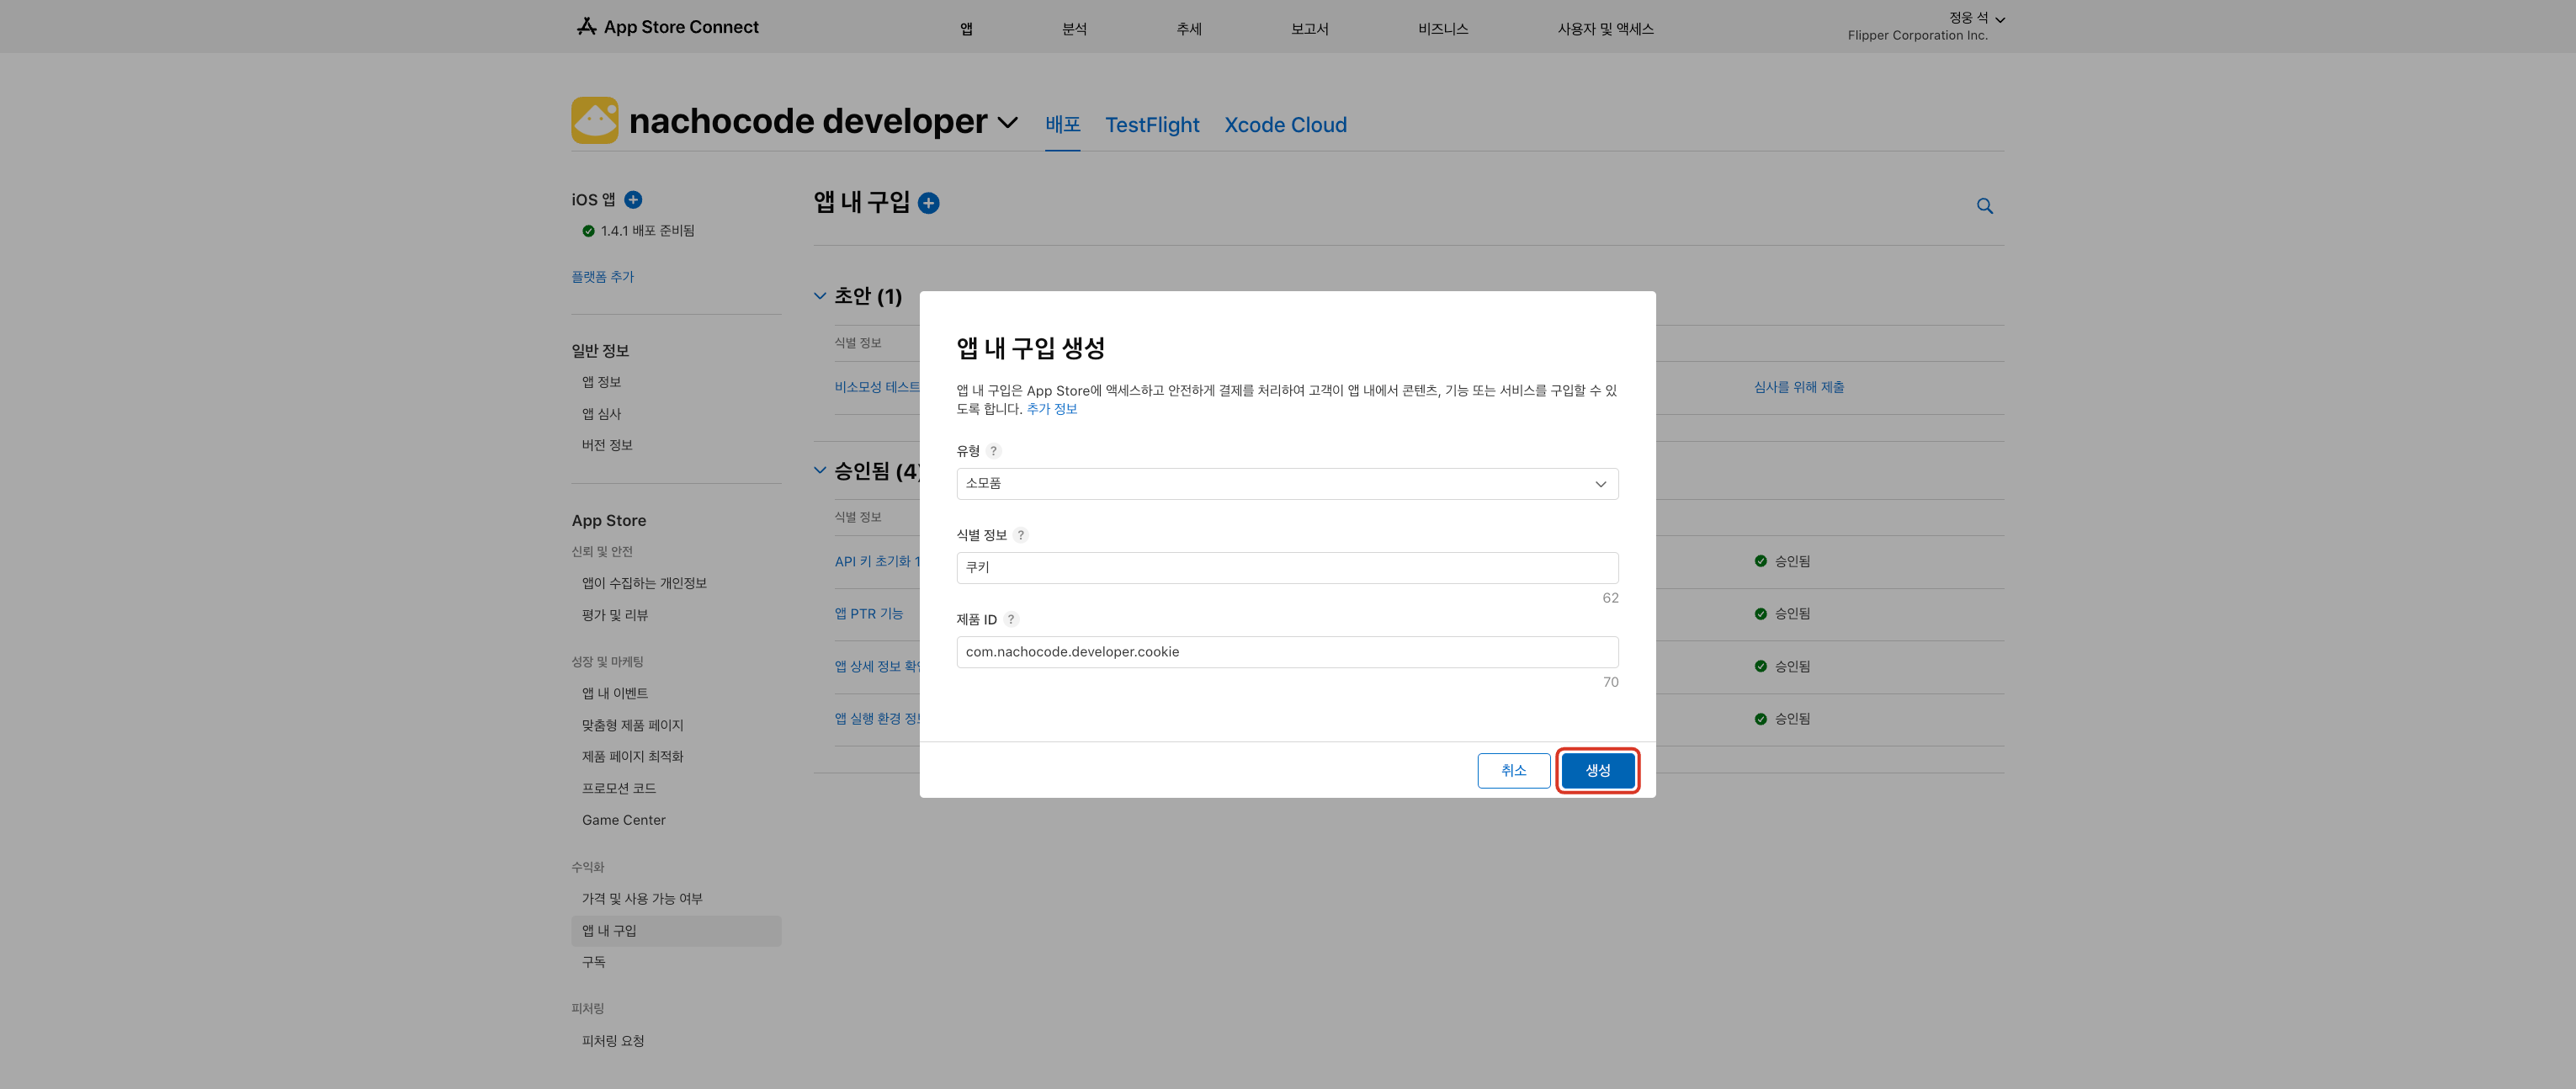Collapse the 초안 (1) section

pos(820,296)
